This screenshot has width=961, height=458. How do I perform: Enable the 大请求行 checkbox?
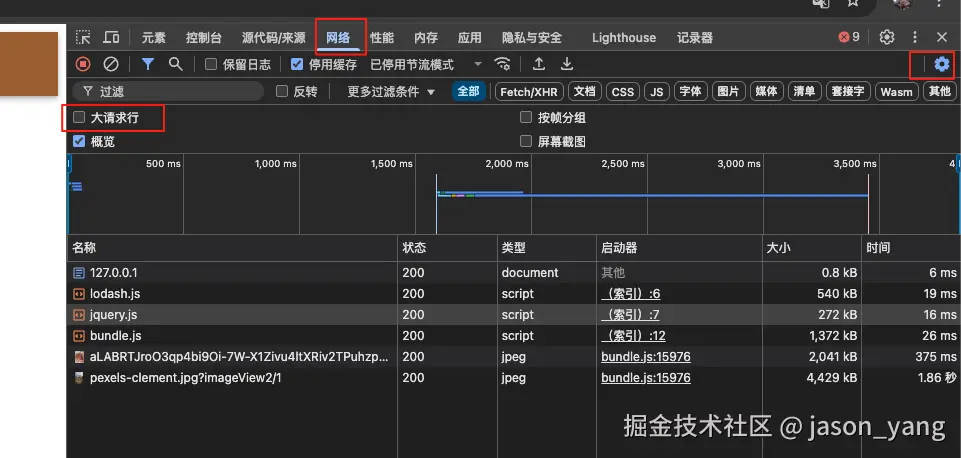coord(79,117)
